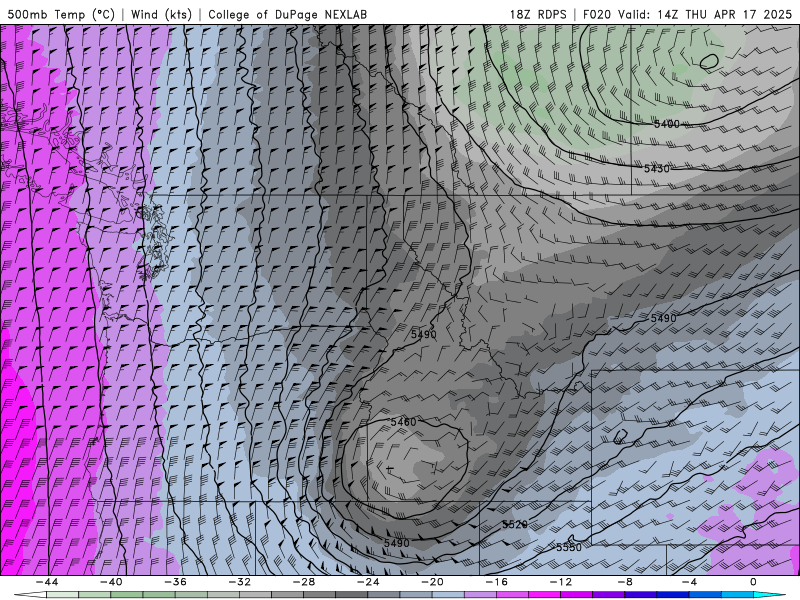Click the 5460 closed-low contour label
The image size is (800, 600).
[404, 422]
